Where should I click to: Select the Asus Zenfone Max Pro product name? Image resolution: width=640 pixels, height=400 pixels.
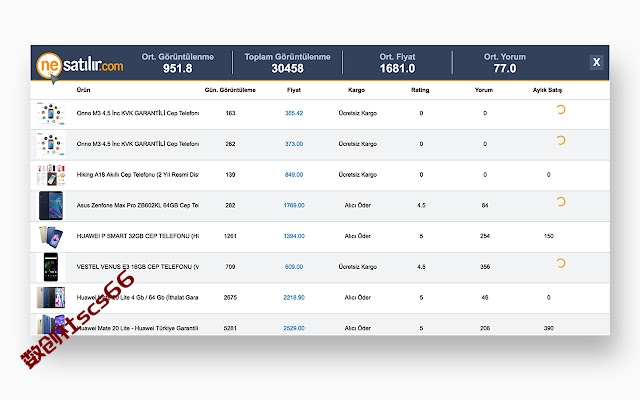click(x=138, y=205)
